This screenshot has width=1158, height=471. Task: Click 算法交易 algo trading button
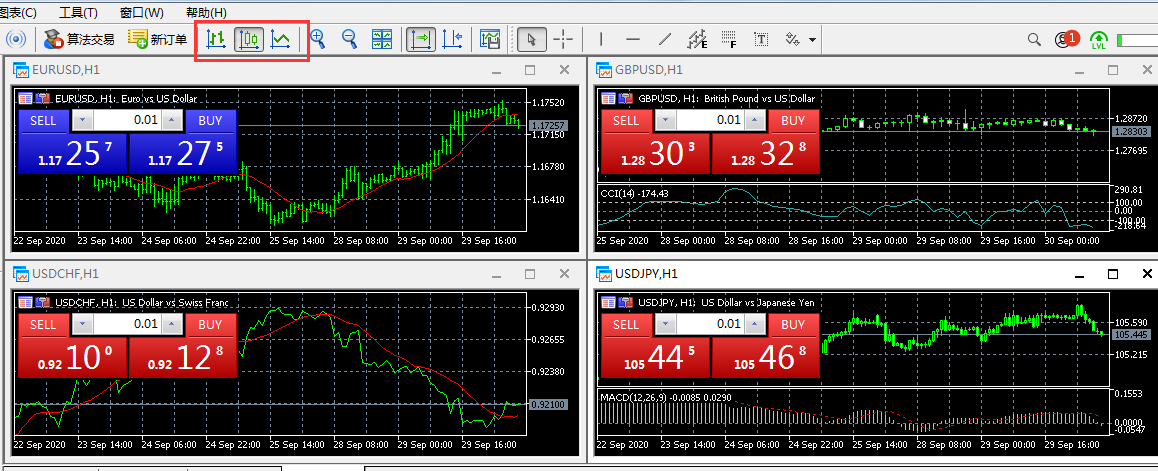(79, 39)
